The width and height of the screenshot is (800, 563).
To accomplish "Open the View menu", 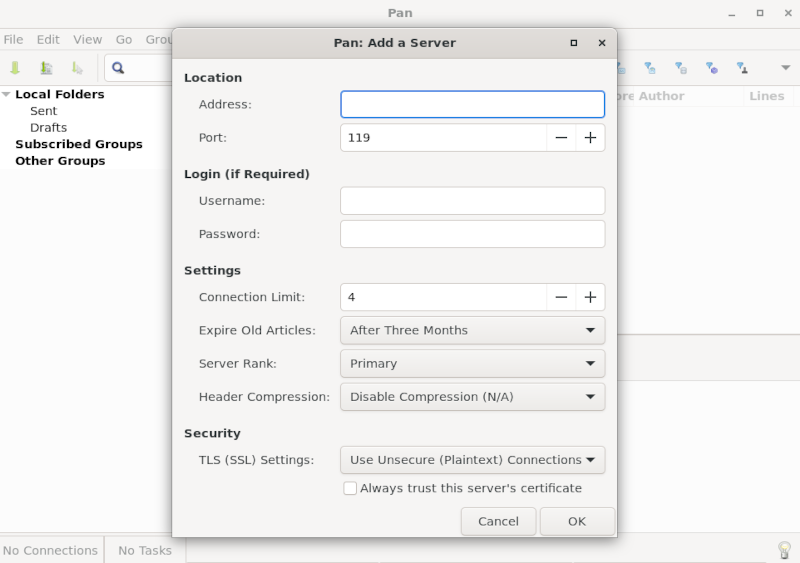I will click(87, 39).
